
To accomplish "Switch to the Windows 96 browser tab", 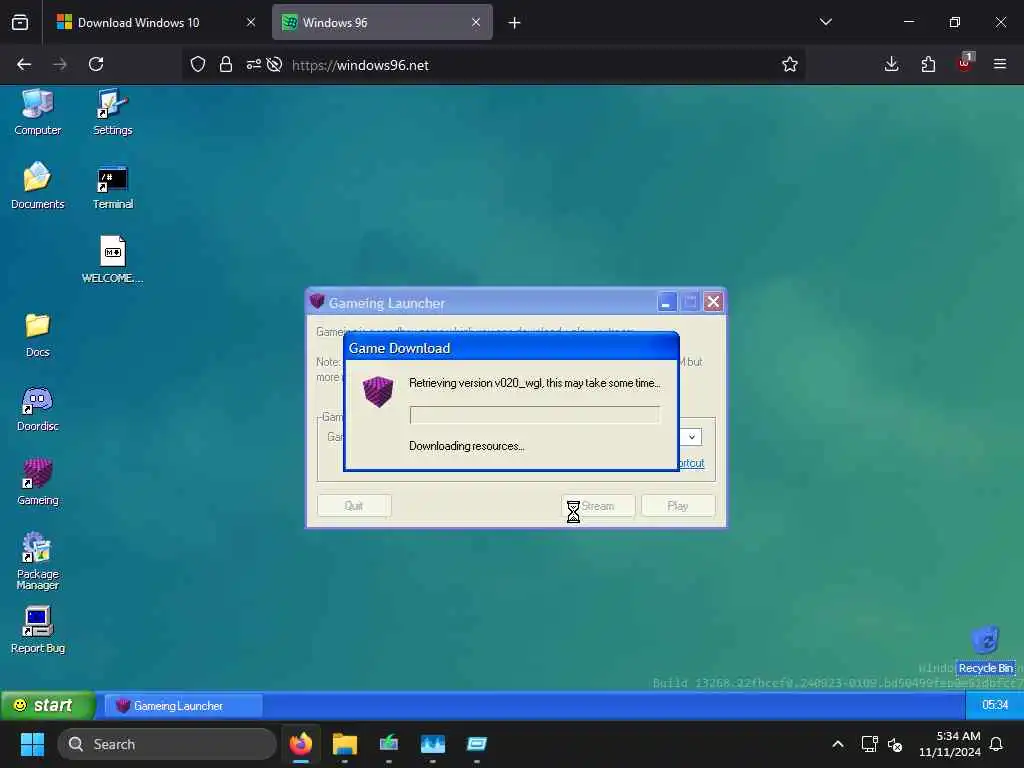I will (382, 22).
